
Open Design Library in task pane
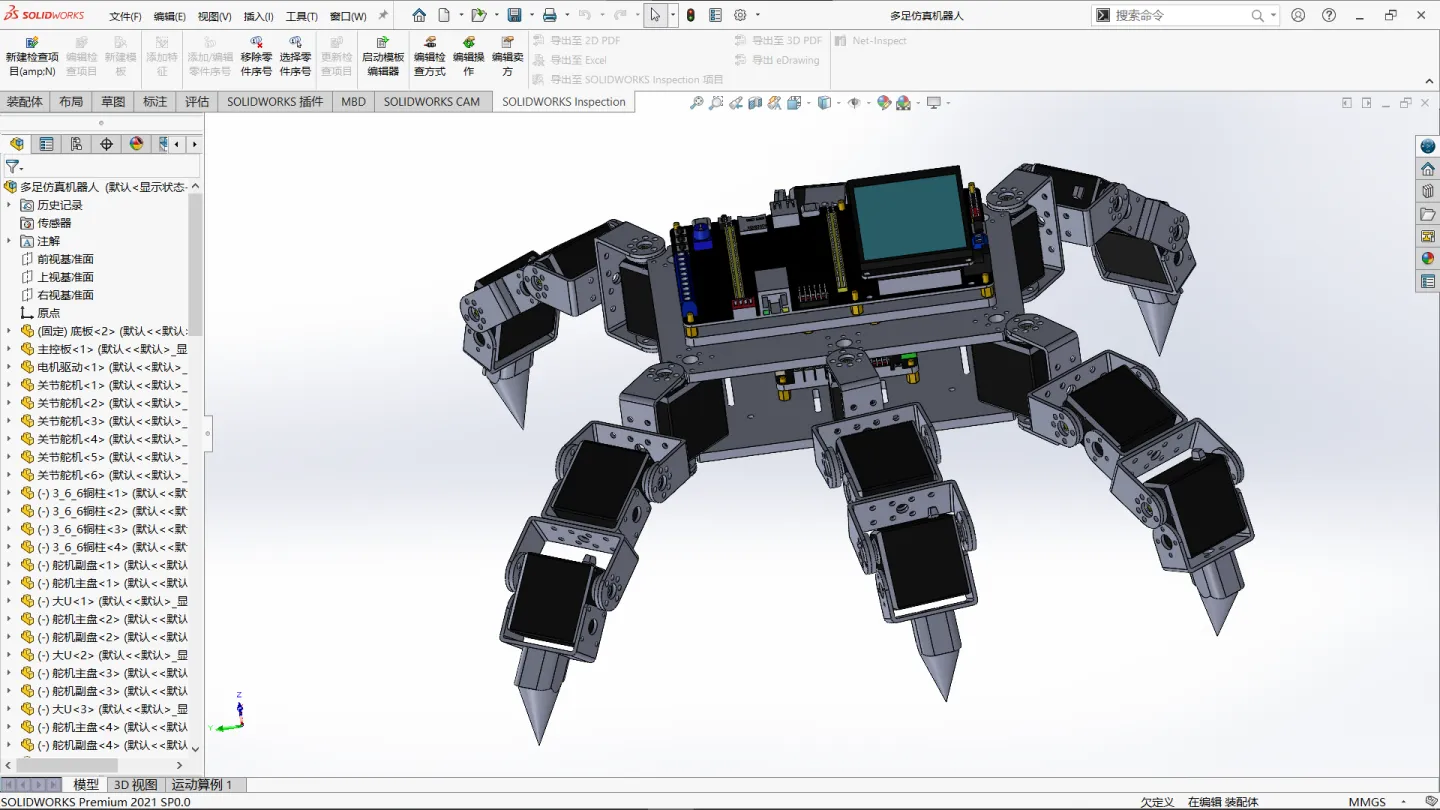[x=1428, y=191]
